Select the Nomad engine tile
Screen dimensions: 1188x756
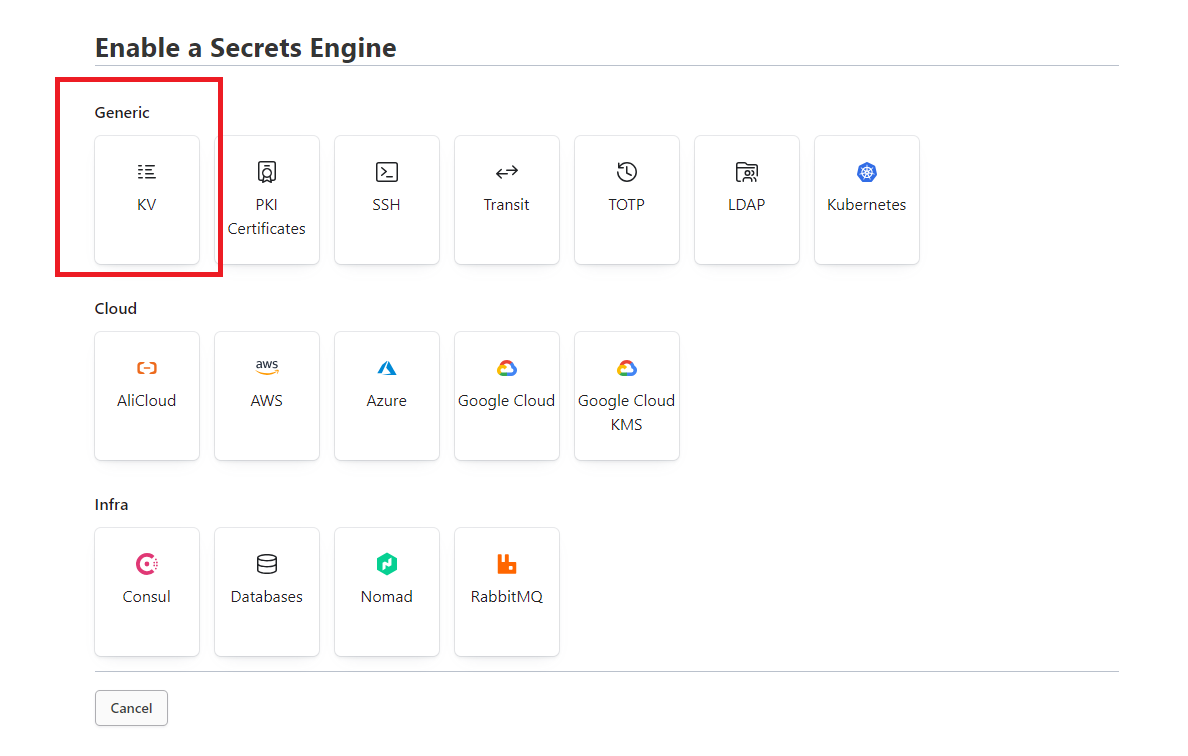pyautogui.click(x=387, y=590)
